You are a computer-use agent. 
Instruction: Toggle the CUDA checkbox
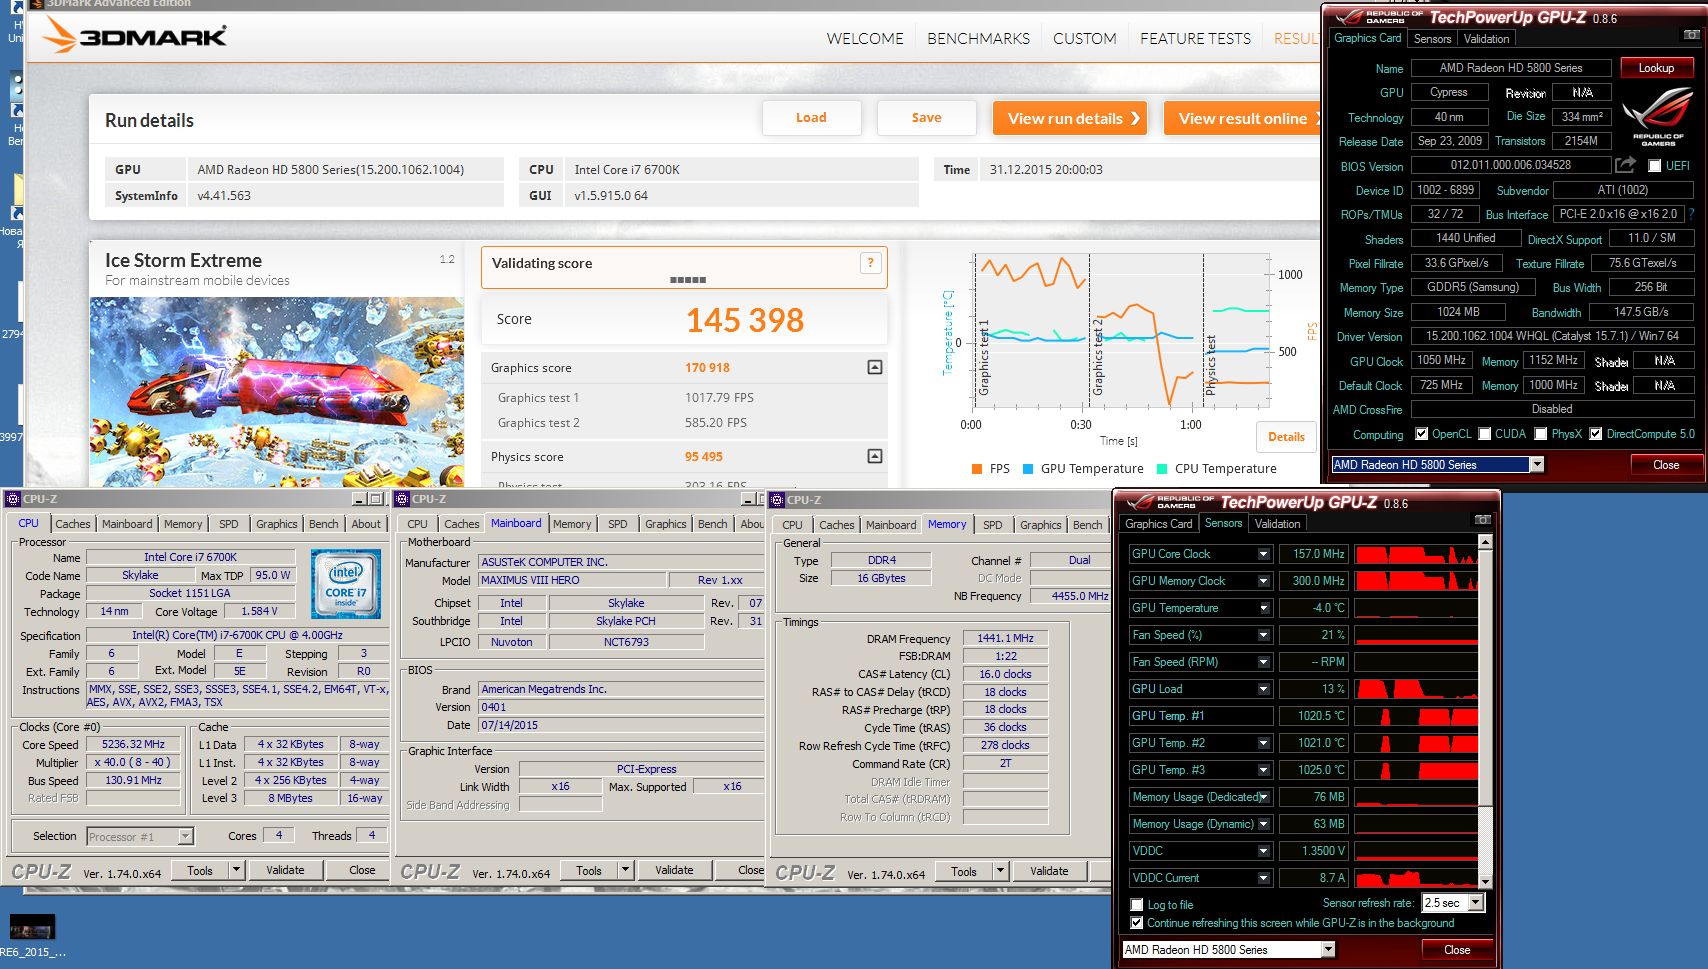1485,434
